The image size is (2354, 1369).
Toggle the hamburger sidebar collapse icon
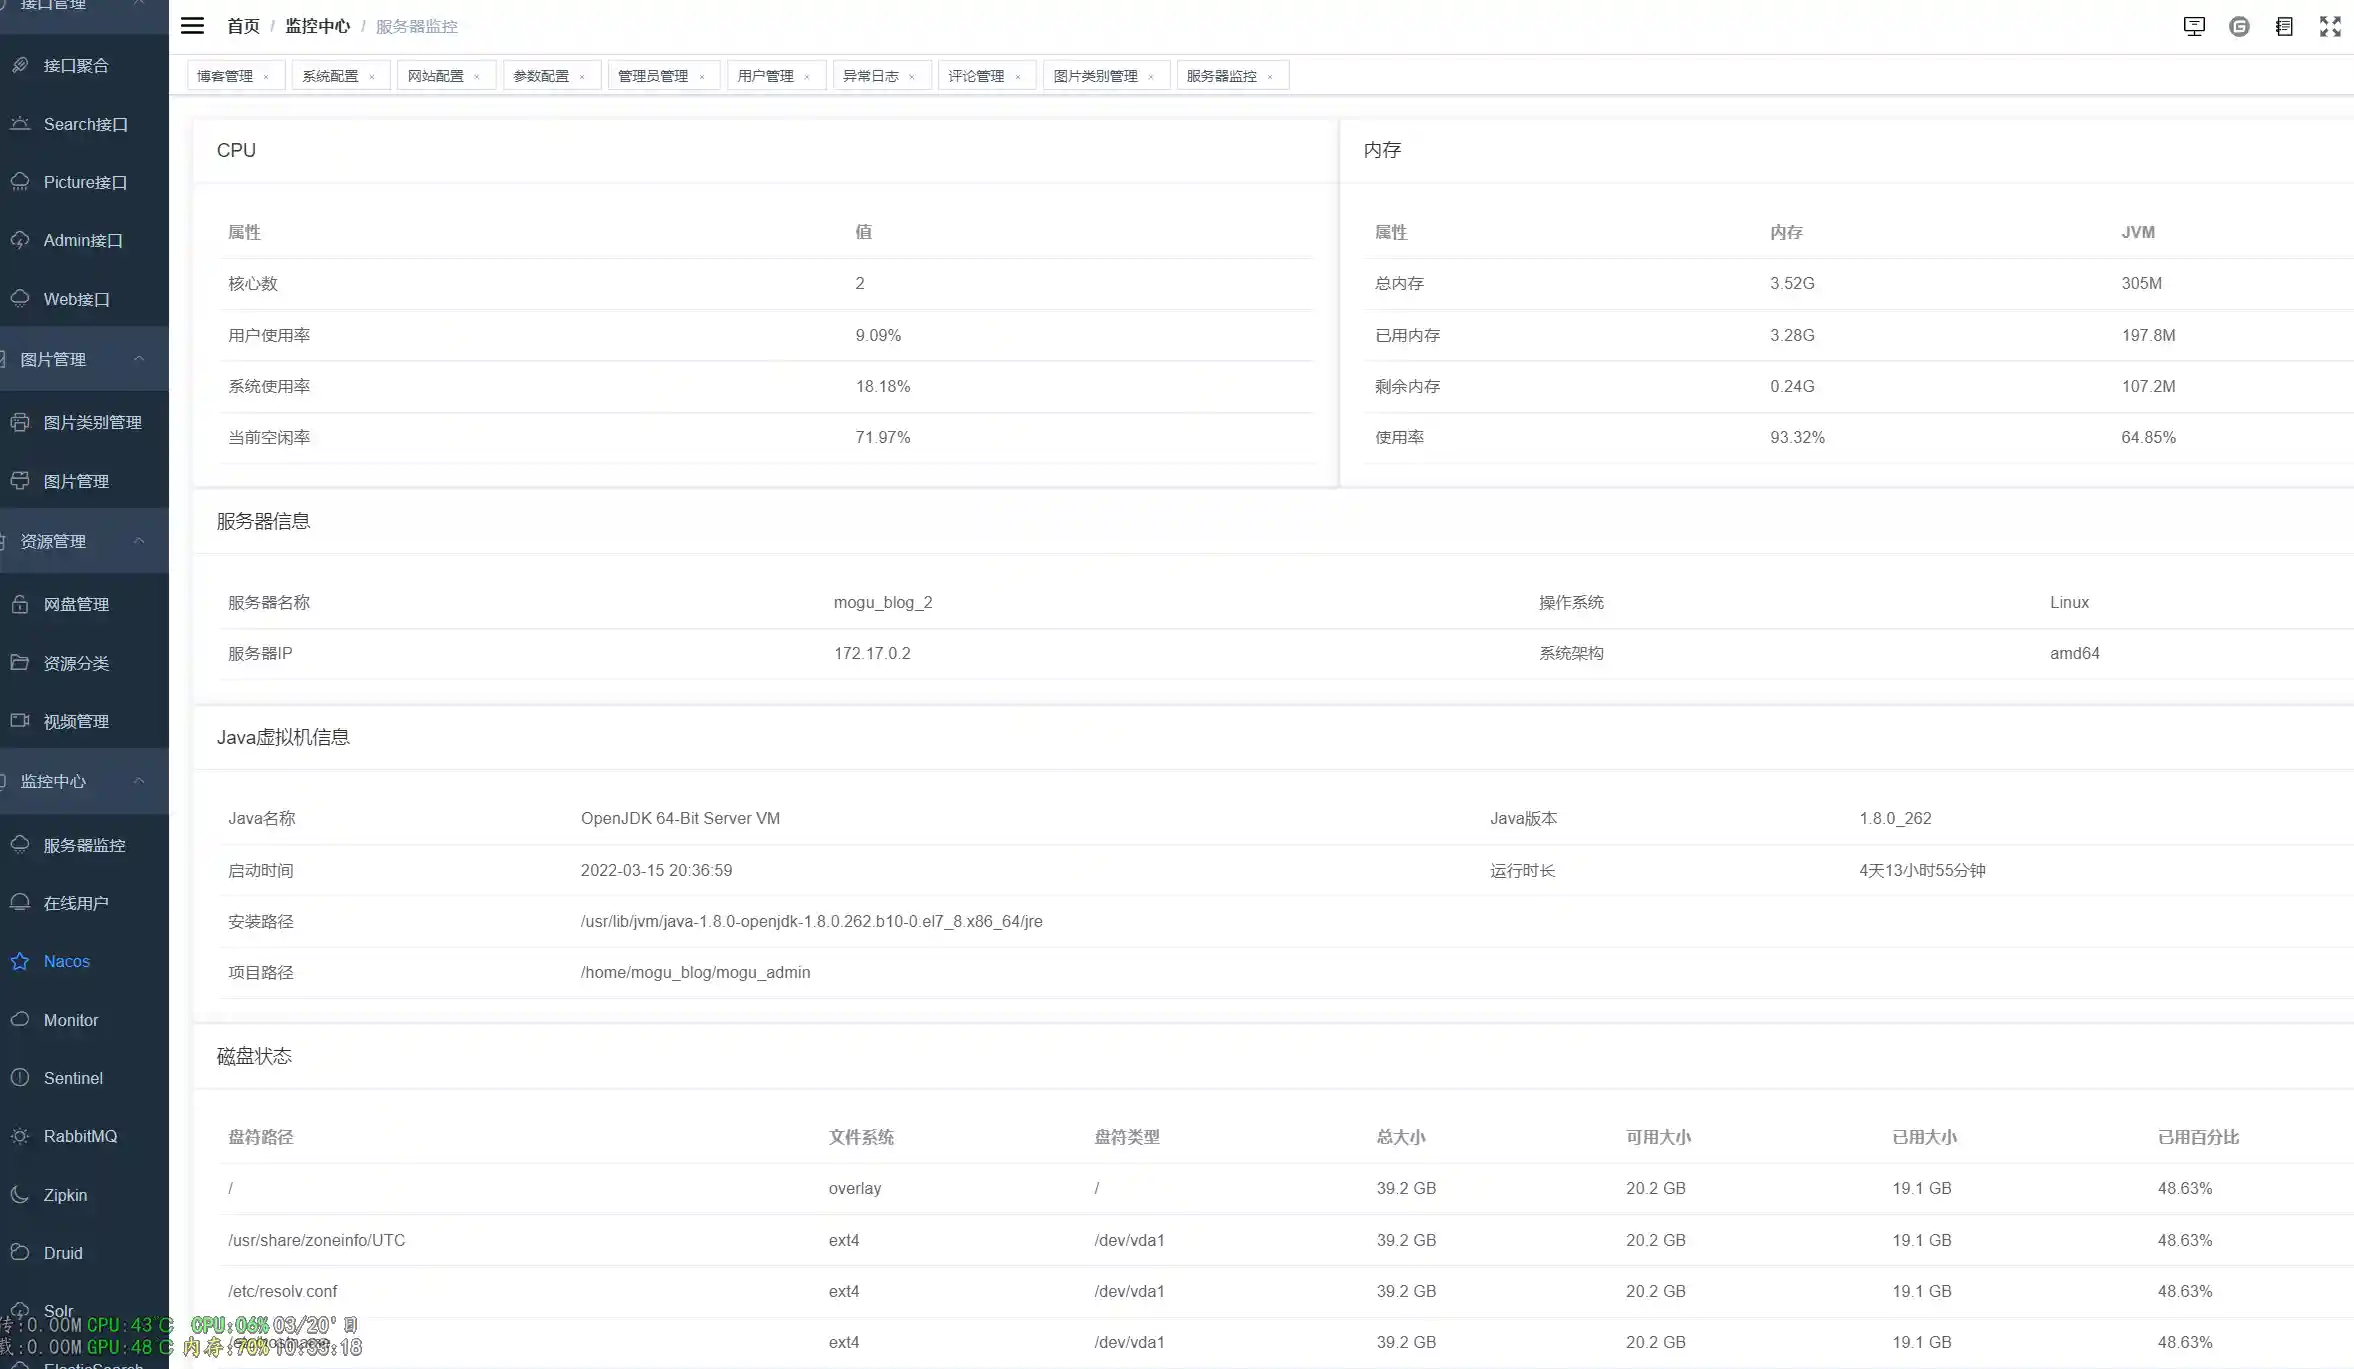coord(192,26)
